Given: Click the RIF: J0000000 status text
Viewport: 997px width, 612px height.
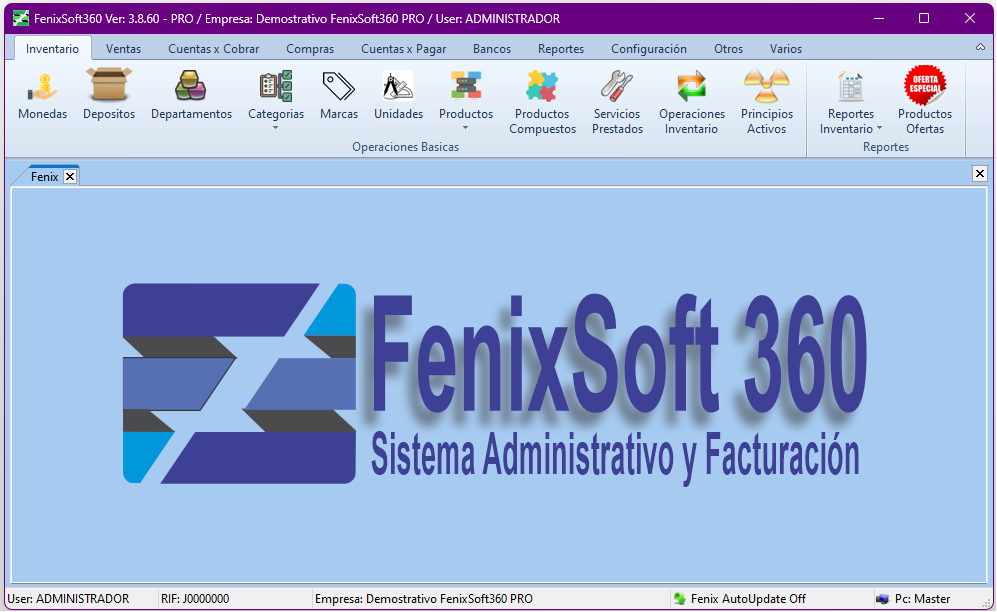Looking at the screenshot, I should [x=195, y=599].
